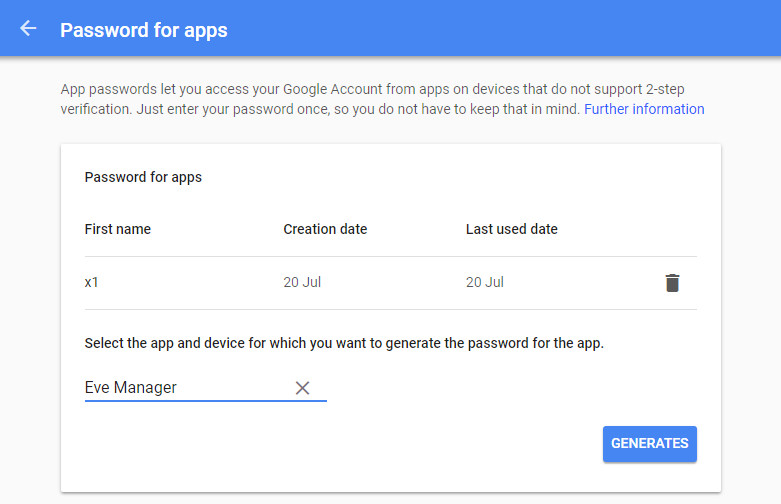Clear the Eve Manager text field

(x=302, y=388)
